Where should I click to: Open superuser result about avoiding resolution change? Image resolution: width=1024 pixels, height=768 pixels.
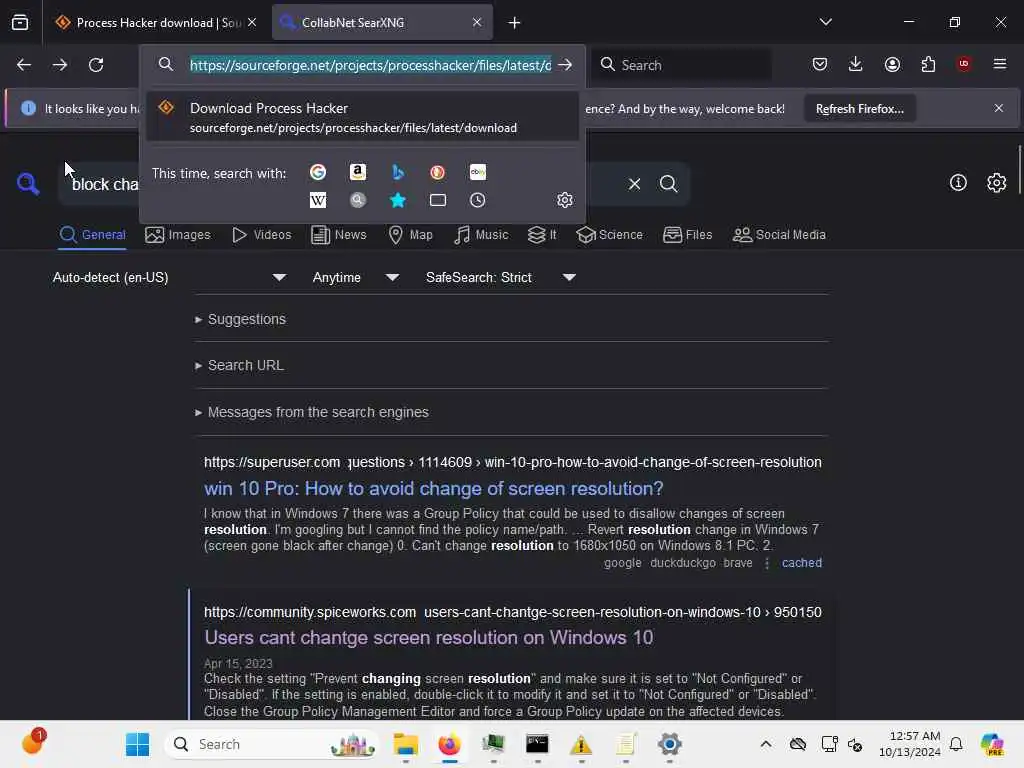(x=434, y=488)
